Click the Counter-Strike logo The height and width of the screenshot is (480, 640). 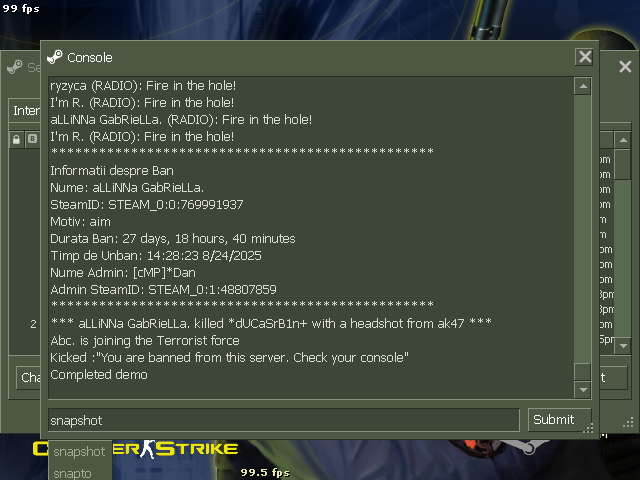coord(136,449)
